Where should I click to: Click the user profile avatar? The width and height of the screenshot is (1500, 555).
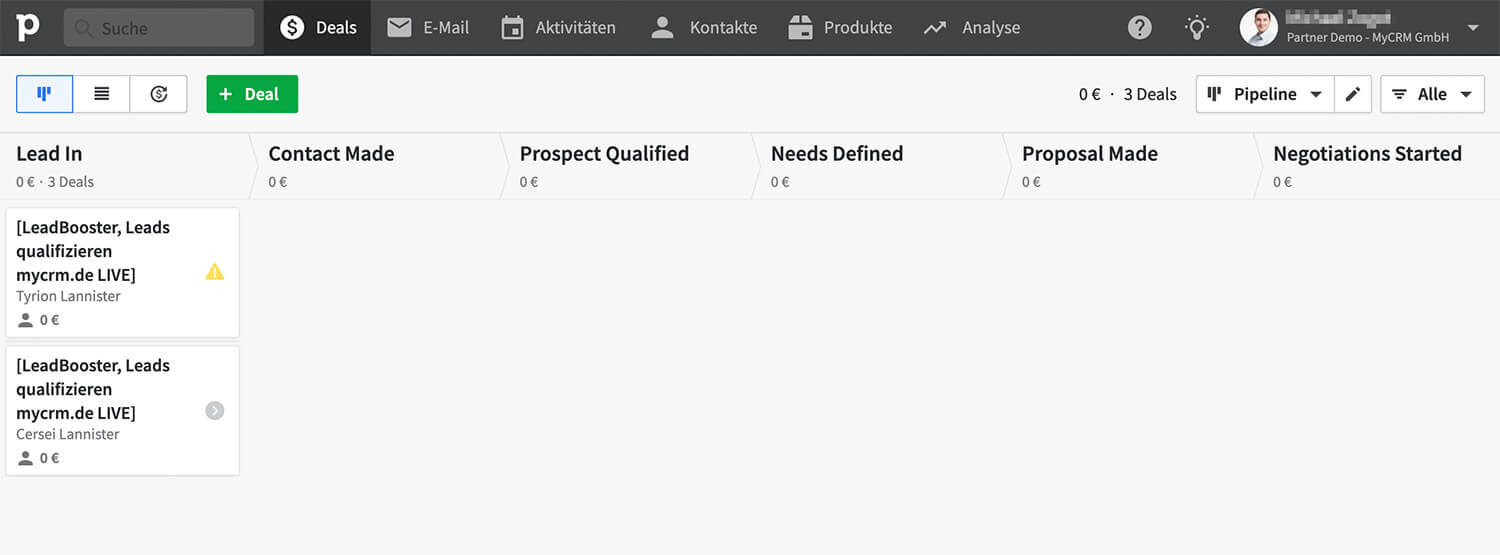(x=1259, y=28)
